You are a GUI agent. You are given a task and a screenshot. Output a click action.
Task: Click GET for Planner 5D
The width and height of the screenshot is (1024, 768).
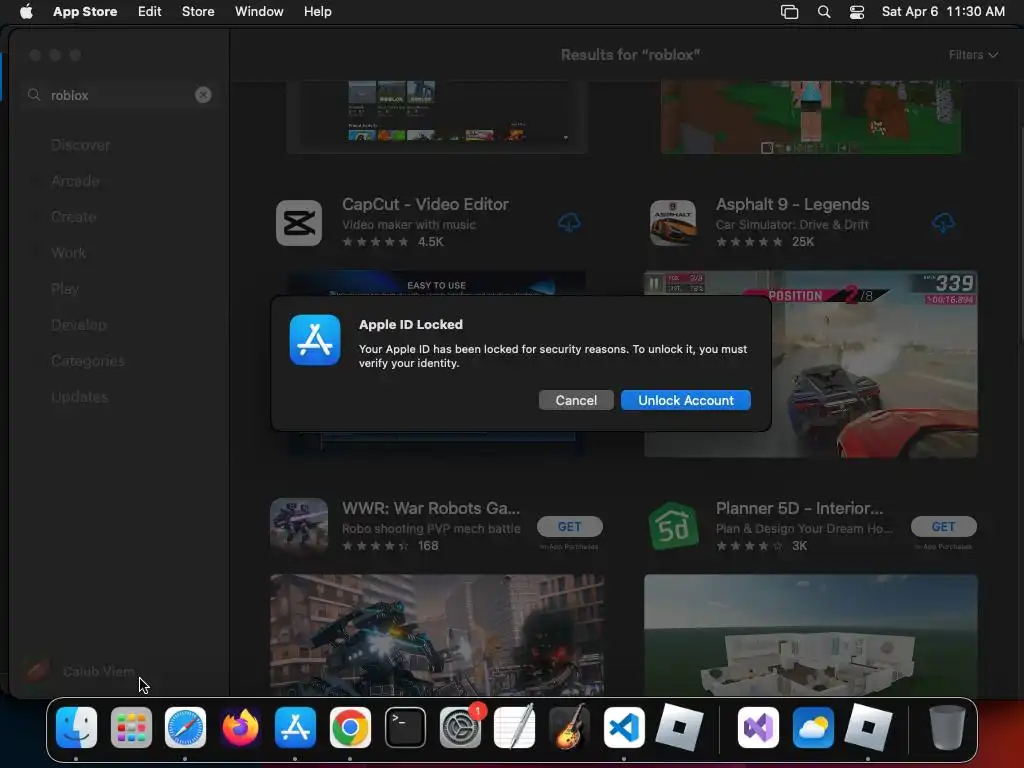tap(944, 526)
